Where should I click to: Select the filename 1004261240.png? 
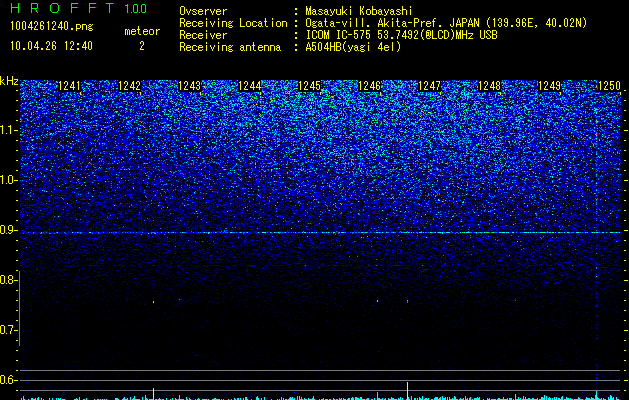point(52,26)
